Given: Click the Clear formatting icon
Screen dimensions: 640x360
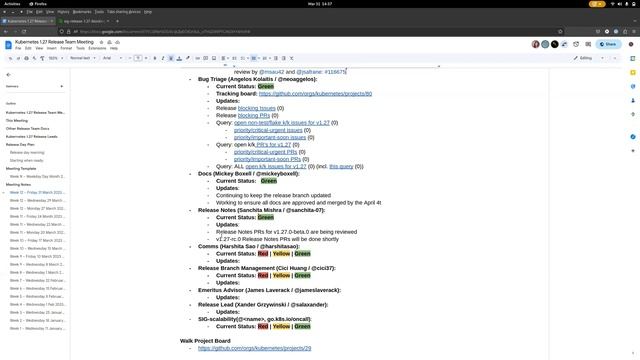Looking at the screenshot, I should [x=291, y=58].
